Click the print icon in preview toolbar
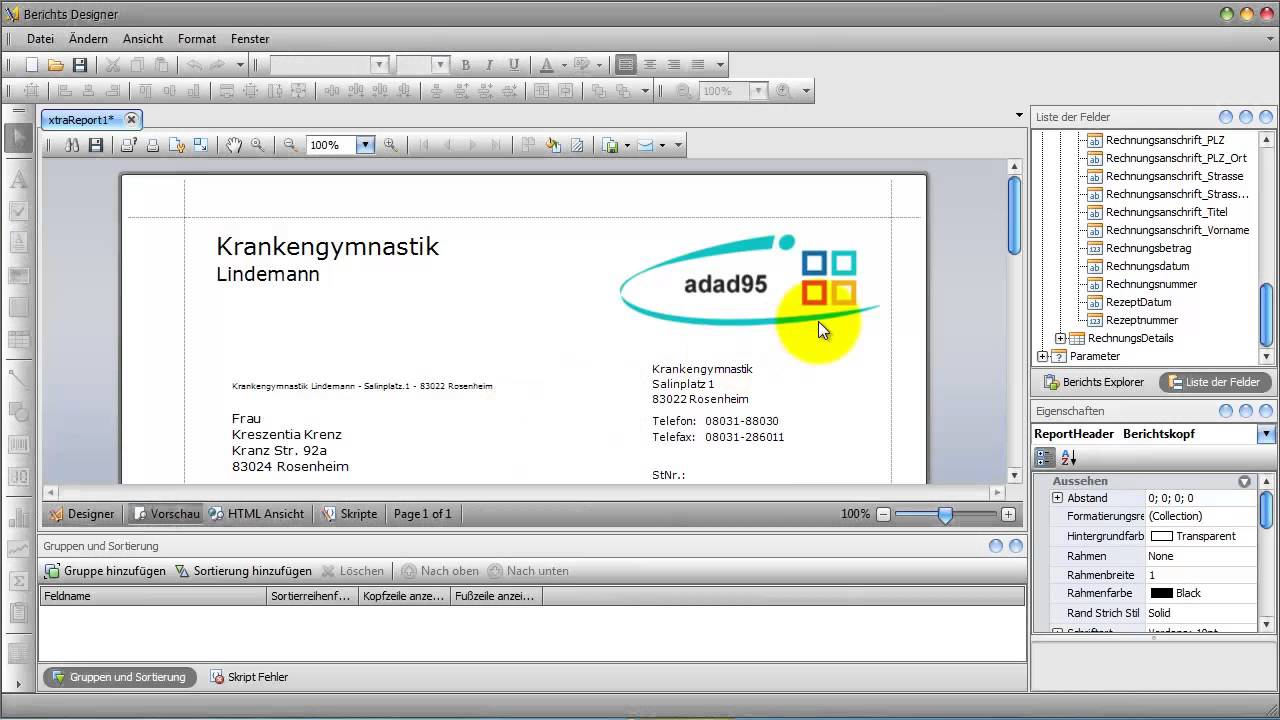1280x720 pixels. [153, 145]
